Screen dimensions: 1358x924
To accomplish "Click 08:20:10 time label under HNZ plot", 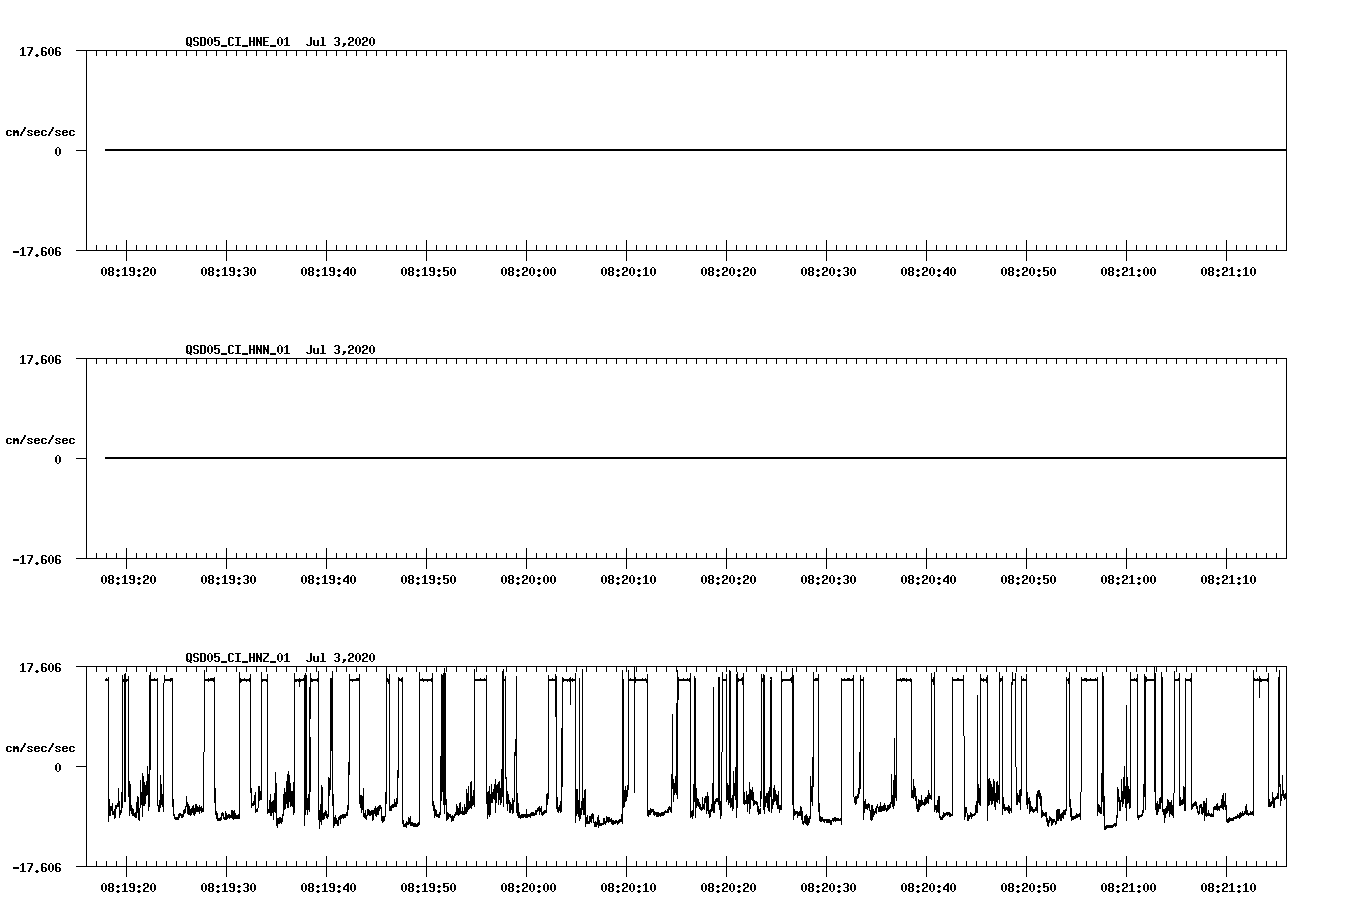I will tap(628, 887).
